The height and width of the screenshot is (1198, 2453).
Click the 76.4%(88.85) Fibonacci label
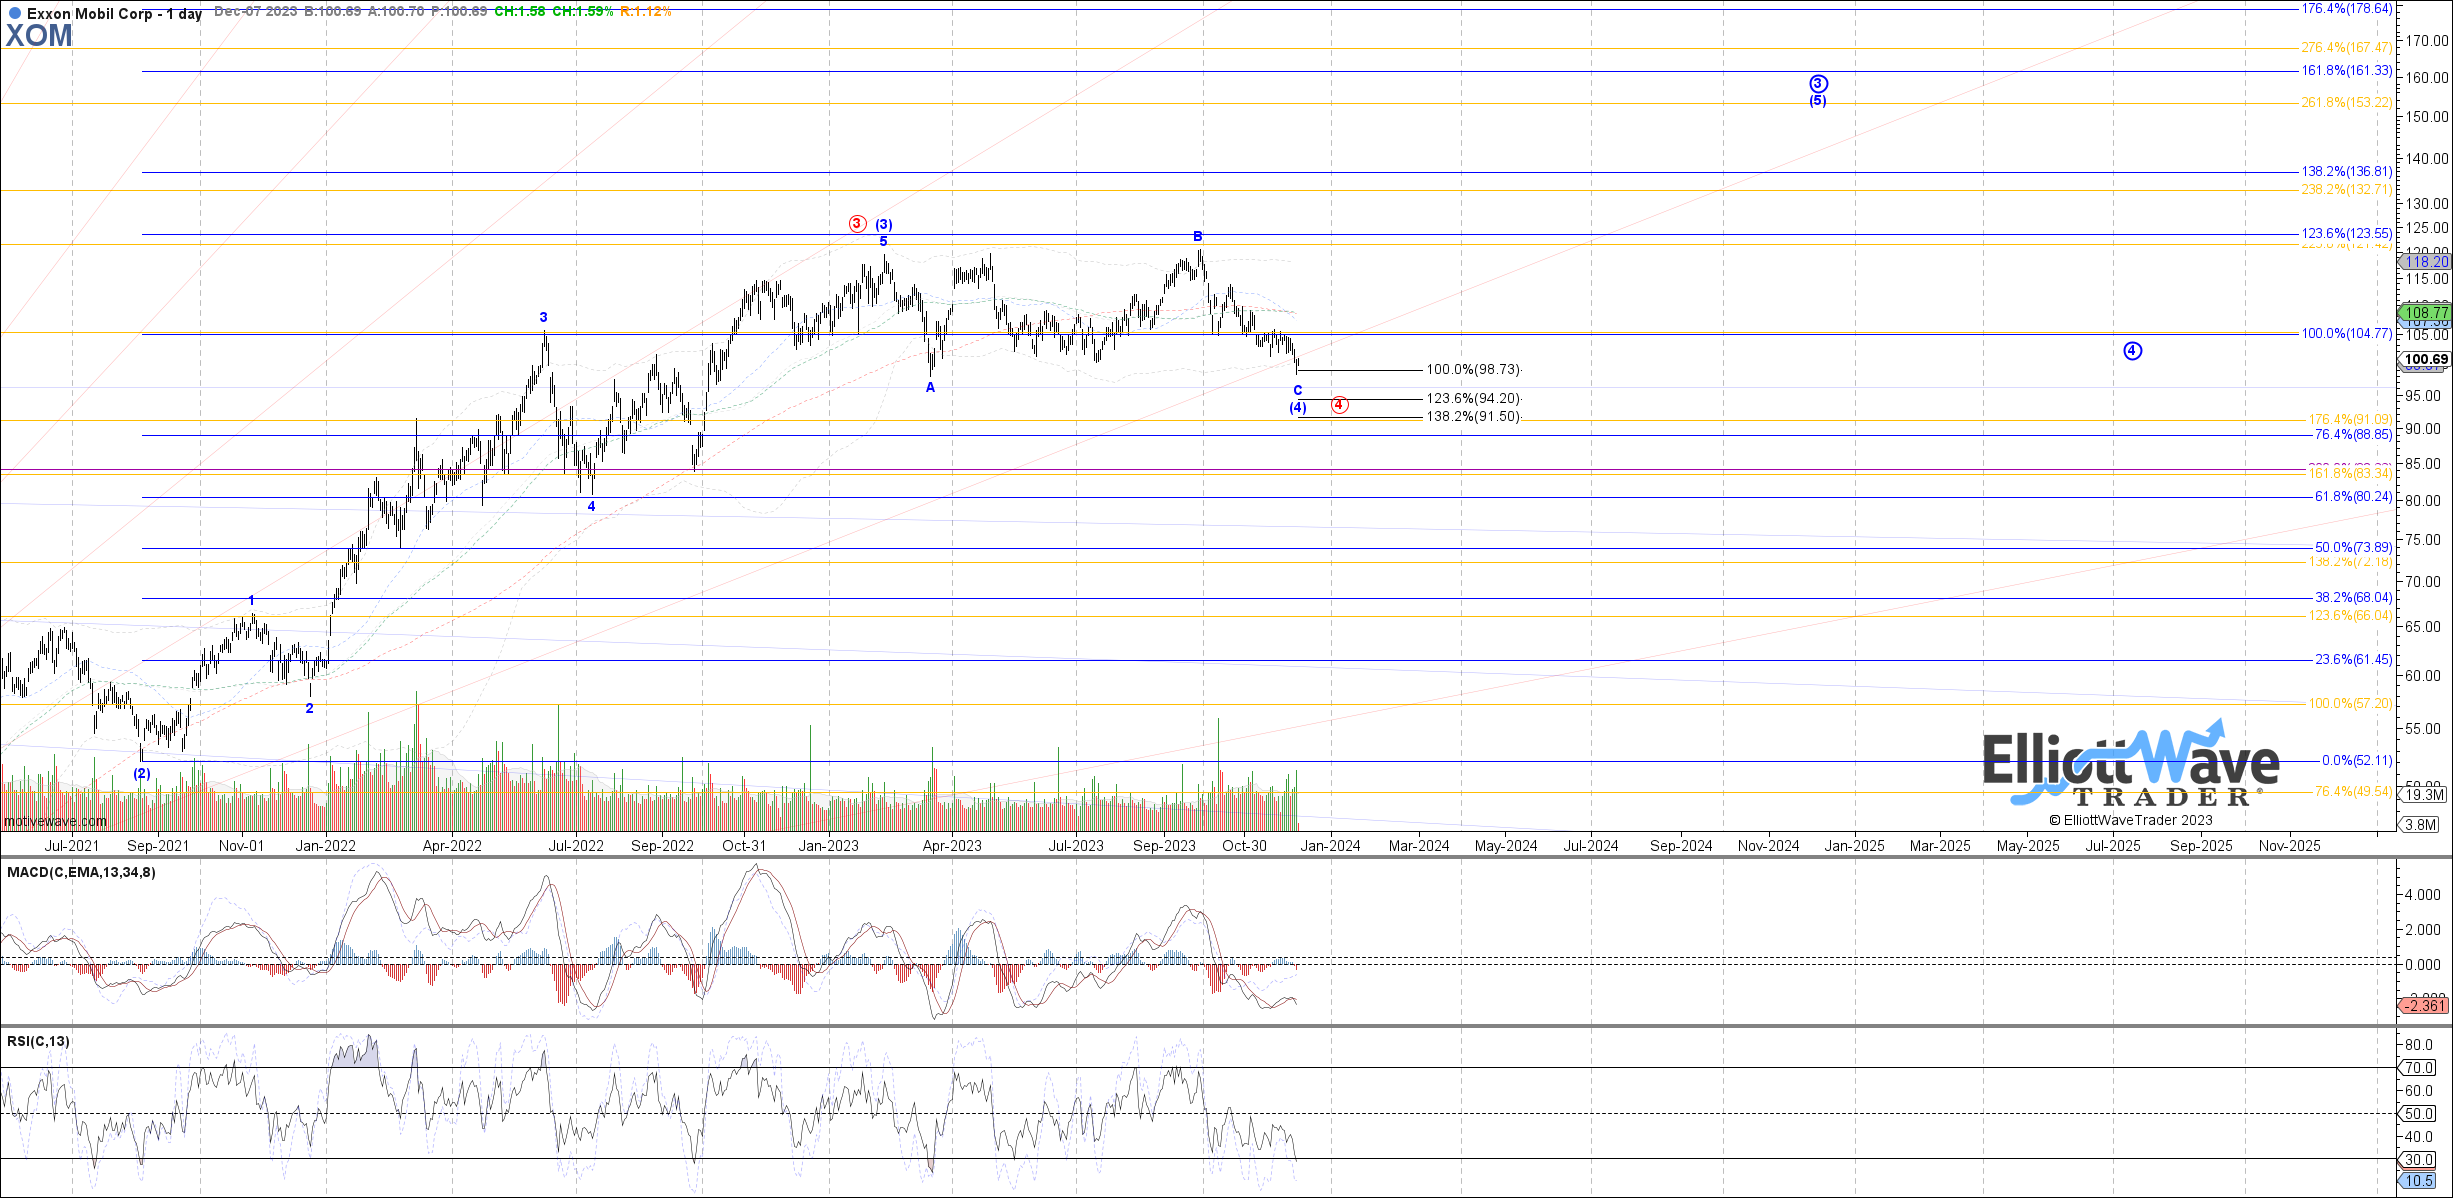2353,435
